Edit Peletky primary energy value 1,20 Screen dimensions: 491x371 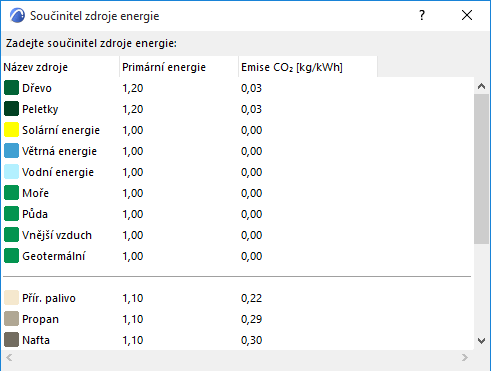[133, 109]
